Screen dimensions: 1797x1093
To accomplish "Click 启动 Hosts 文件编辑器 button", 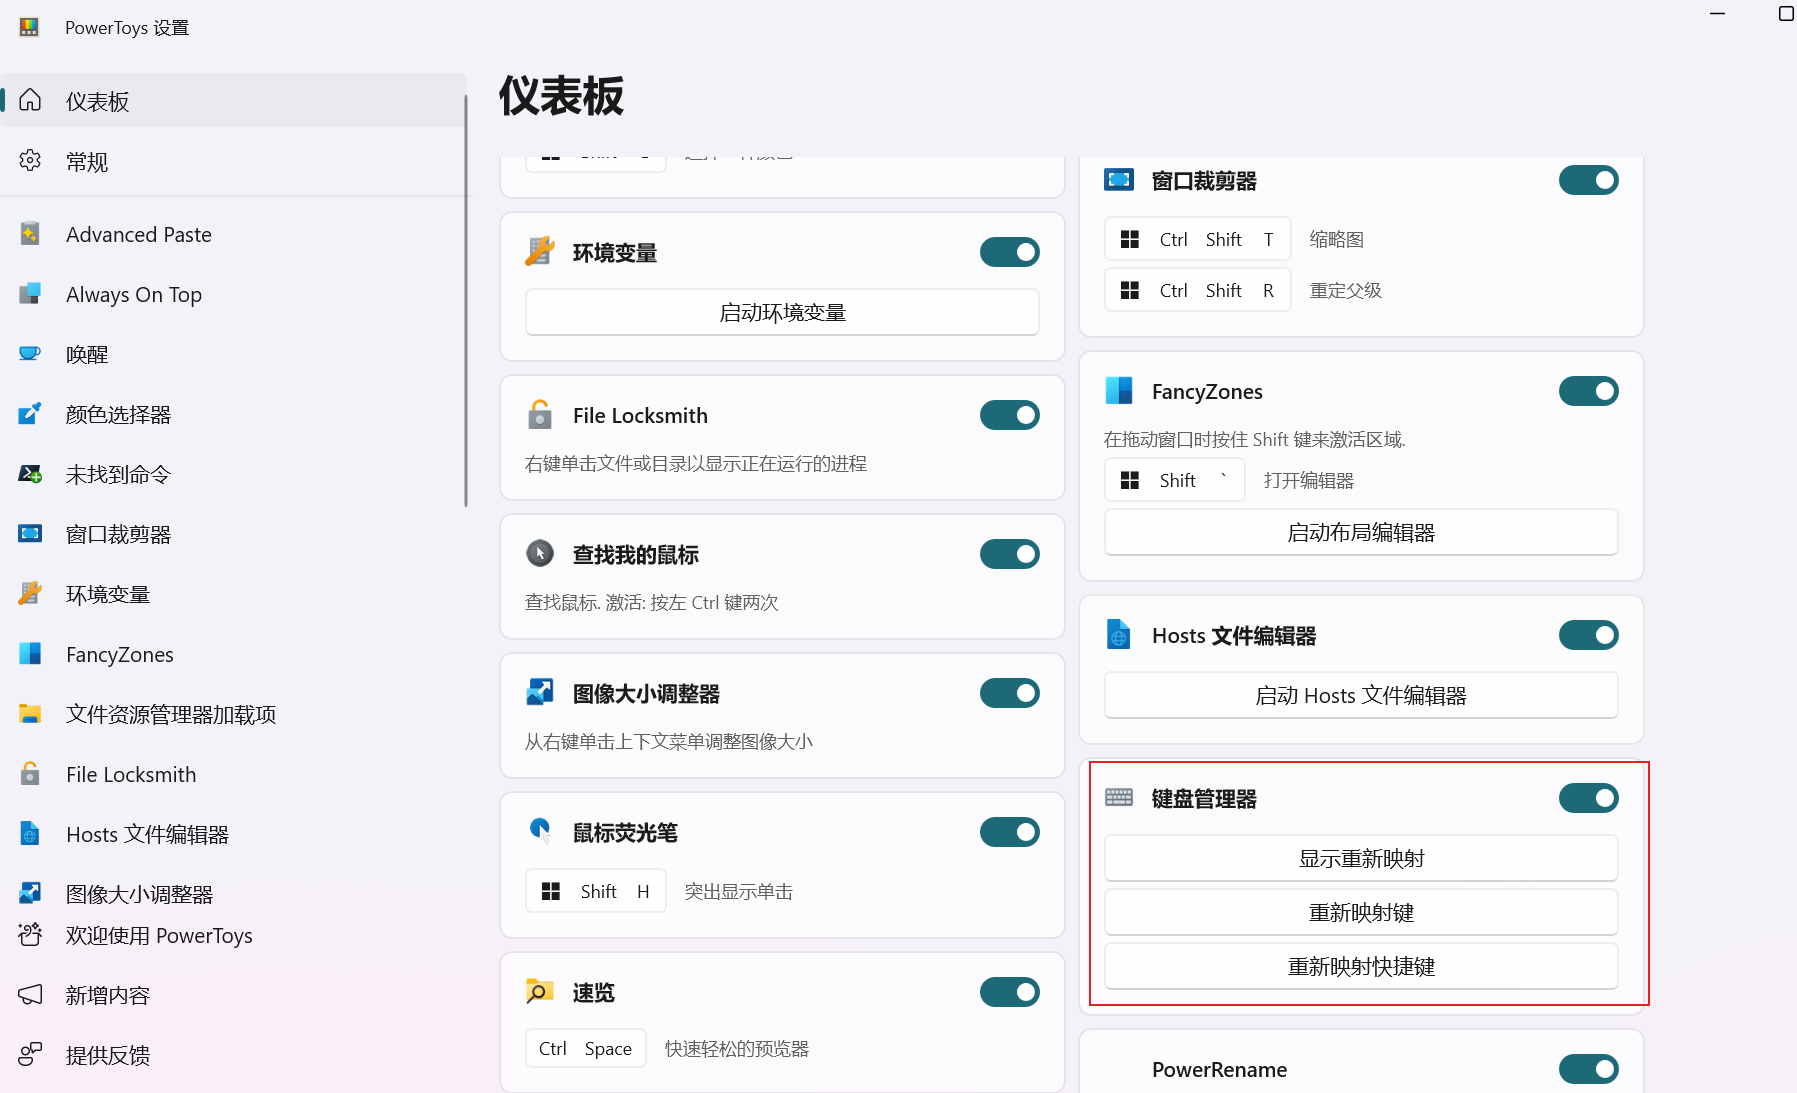I will [1360, 695].
